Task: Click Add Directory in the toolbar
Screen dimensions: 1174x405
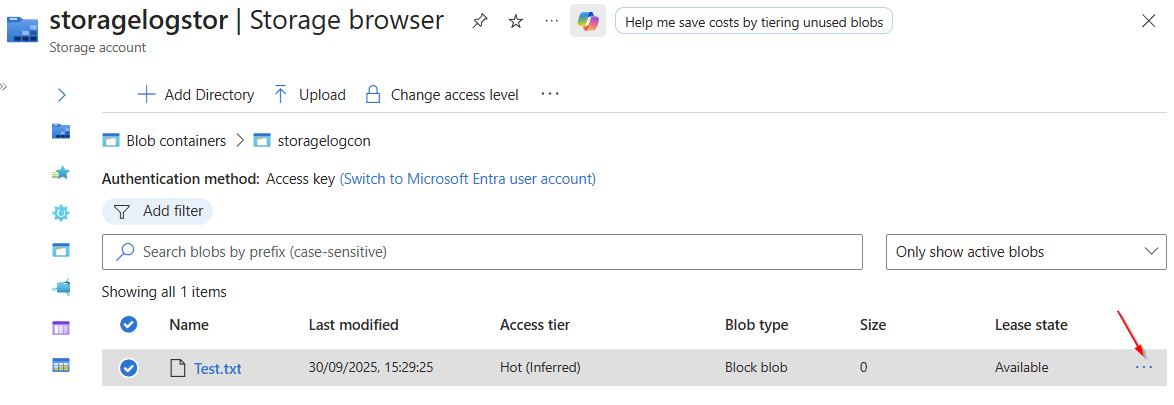Action: pyautogui.click(x=196, y=95)
